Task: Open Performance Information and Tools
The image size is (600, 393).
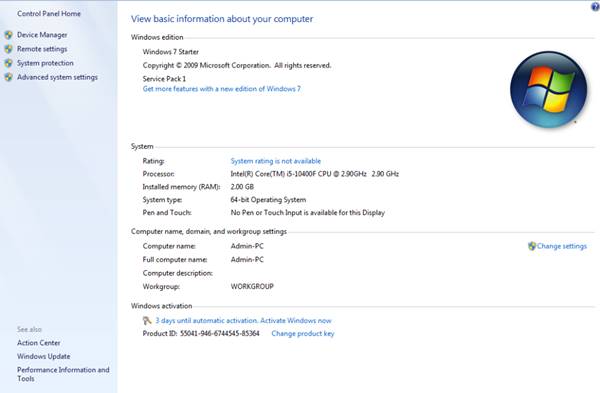Action: 63,374
